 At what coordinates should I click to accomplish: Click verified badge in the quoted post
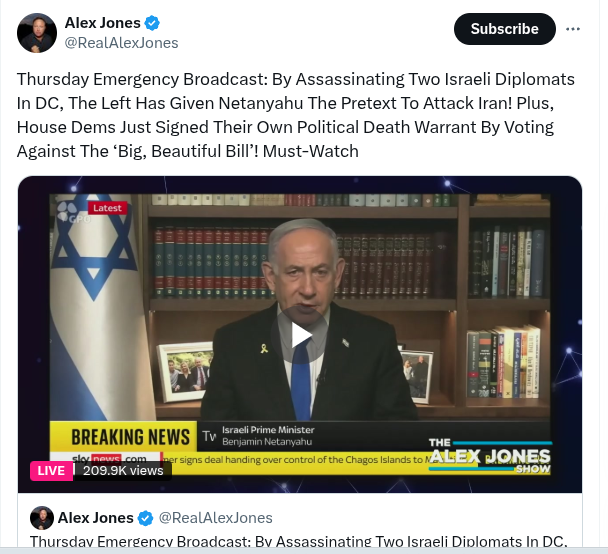tap(145, 518)
